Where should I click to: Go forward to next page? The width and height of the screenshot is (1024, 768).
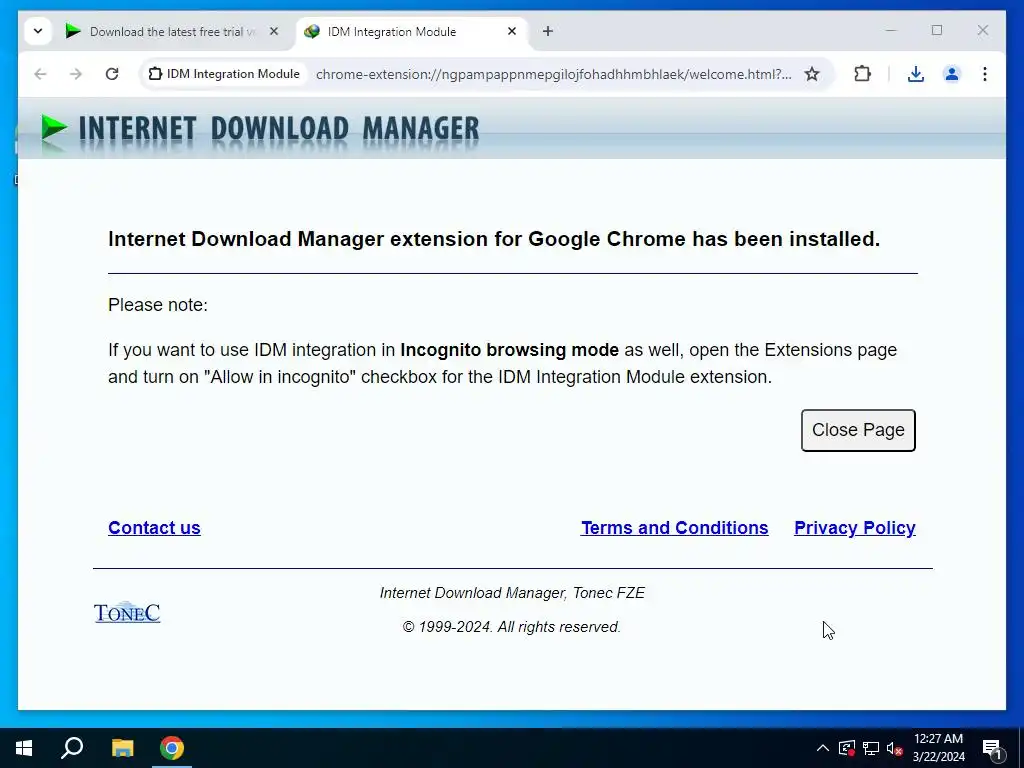pyautogui.click(x=76, y=74)
